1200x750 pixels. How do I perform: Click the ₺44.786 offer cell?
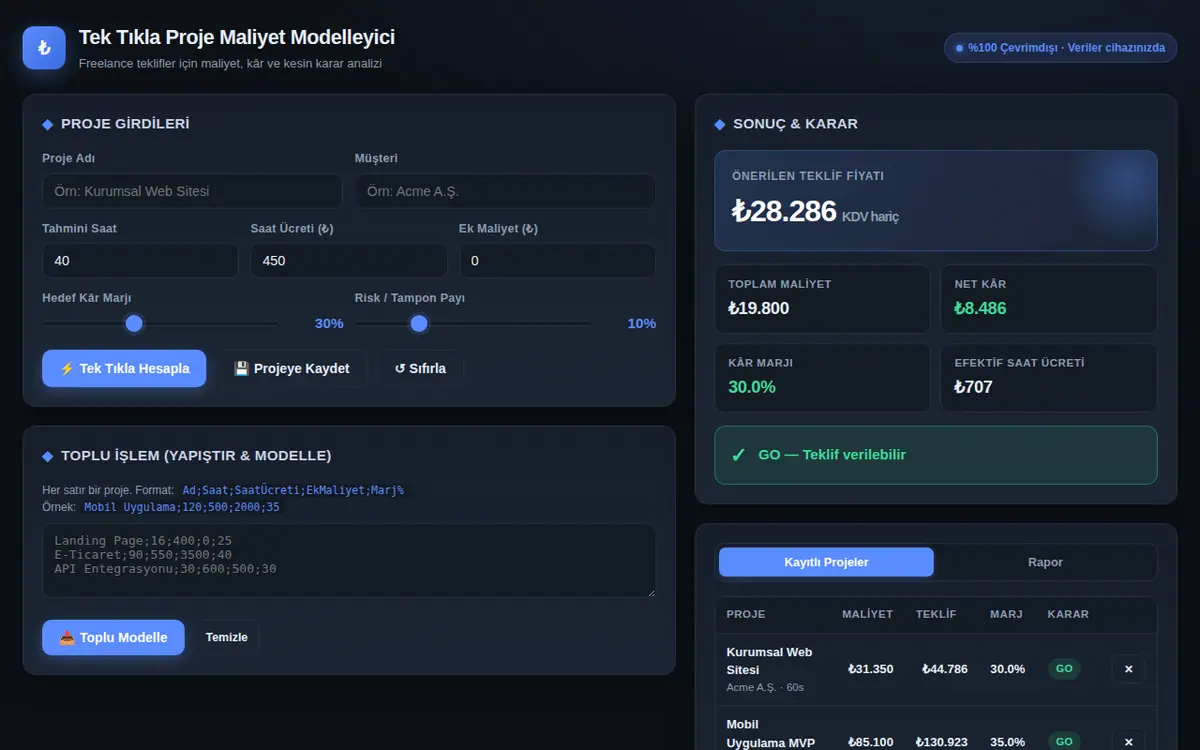pos(944,669)
